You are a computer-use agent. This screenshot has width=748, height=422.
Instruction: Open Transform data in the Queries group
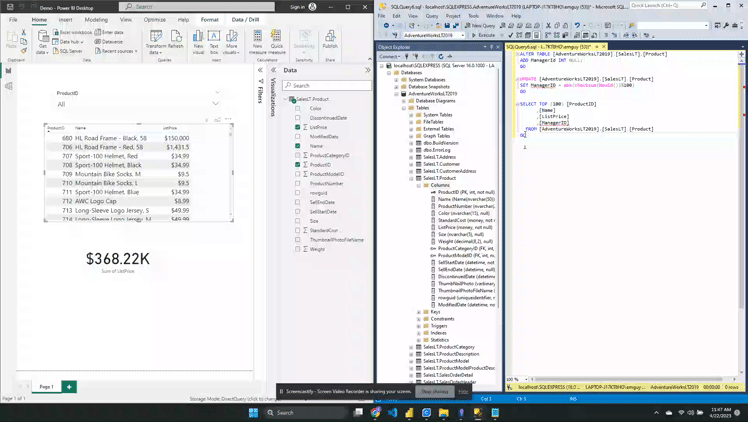click(156, 39)
